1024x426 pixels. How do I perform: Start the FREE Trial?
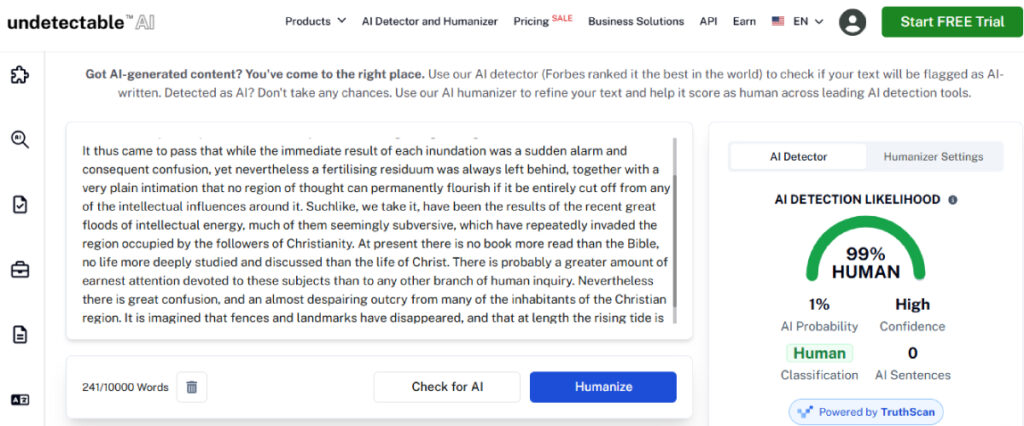point(951,21)
